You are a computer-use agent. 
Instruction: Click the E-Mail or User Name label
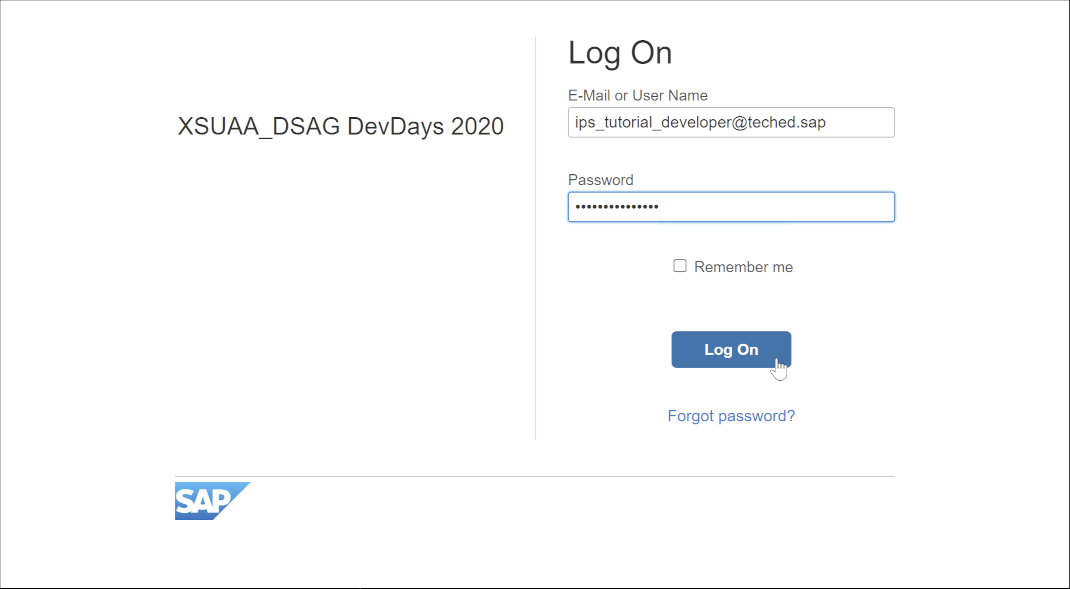[637, 96]
